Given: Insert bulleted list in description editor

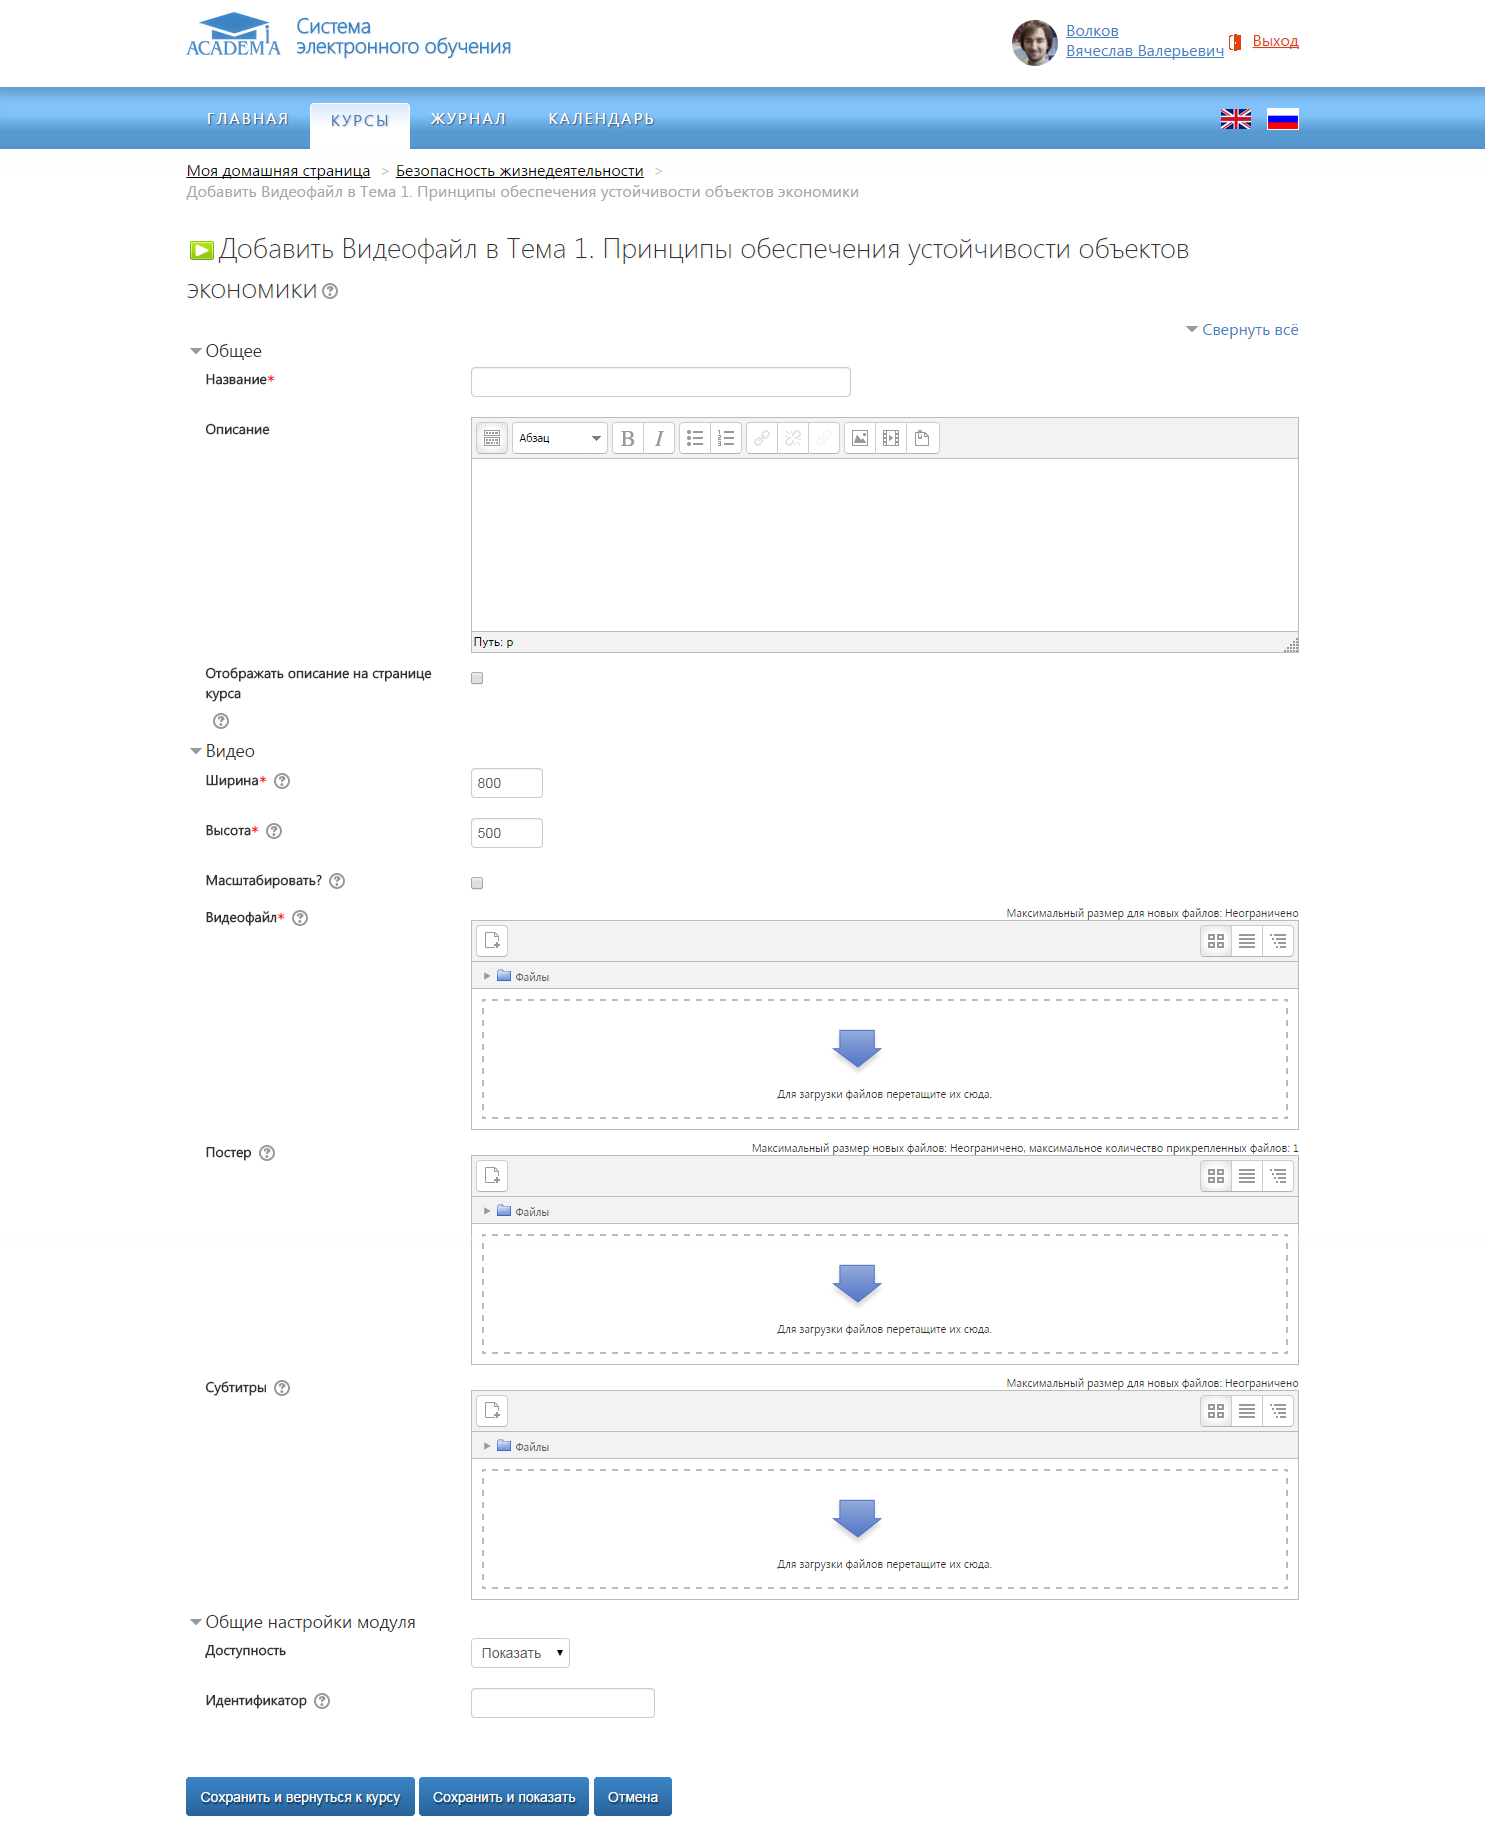Looking at the screenshot, I should 695,438.
